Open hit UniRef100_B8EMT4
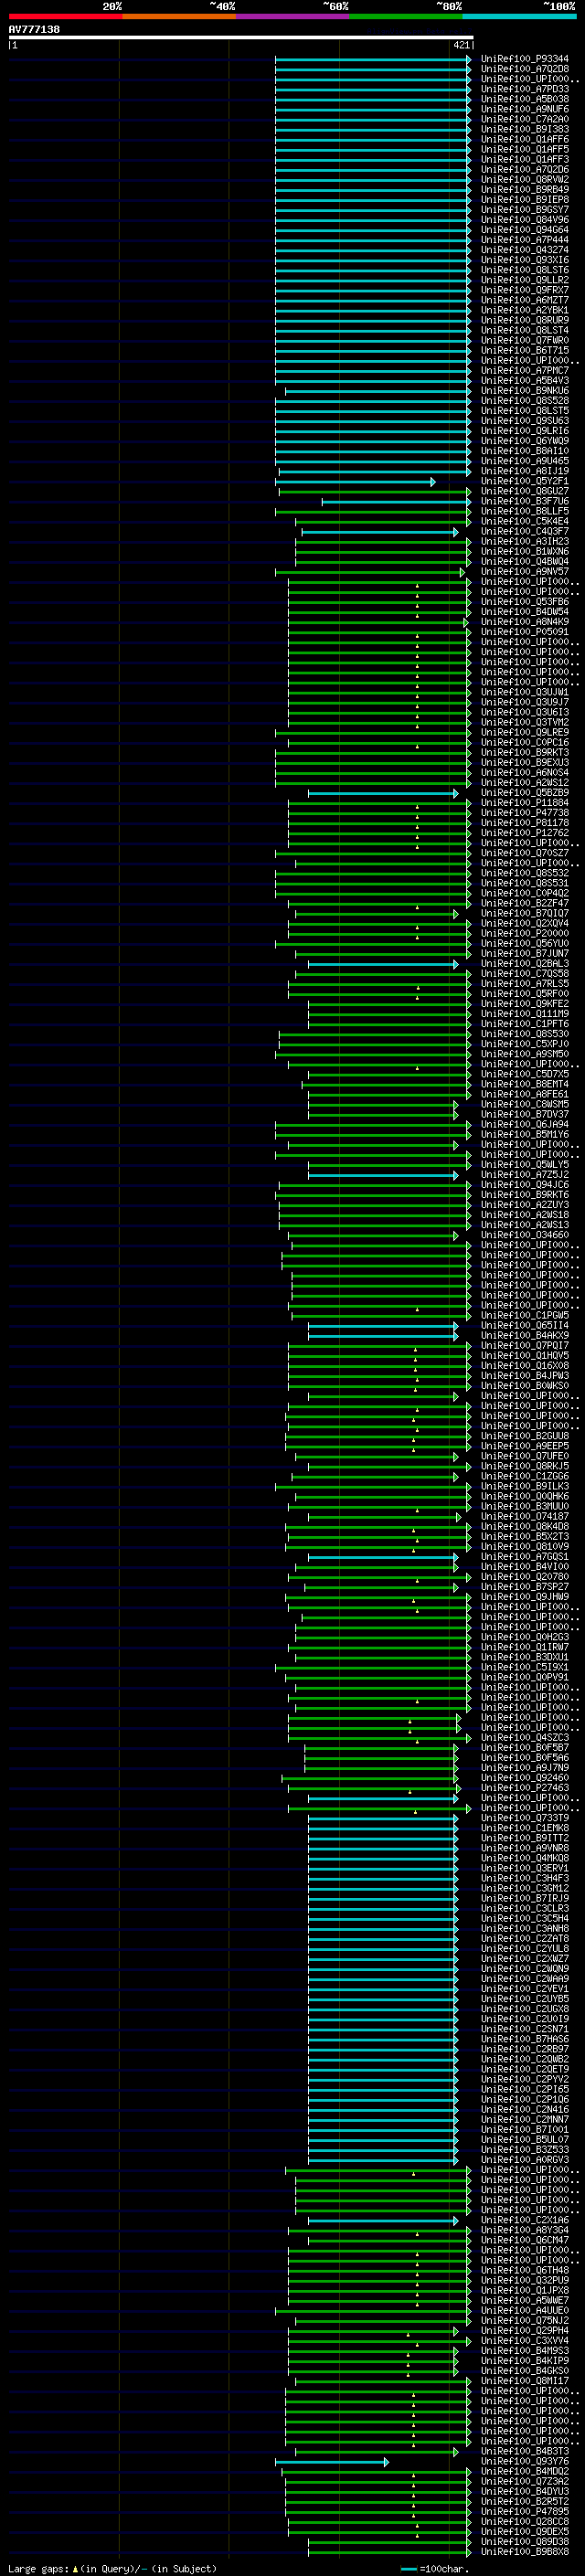This screenshot has width=585, height=2576. (524, 1084)
